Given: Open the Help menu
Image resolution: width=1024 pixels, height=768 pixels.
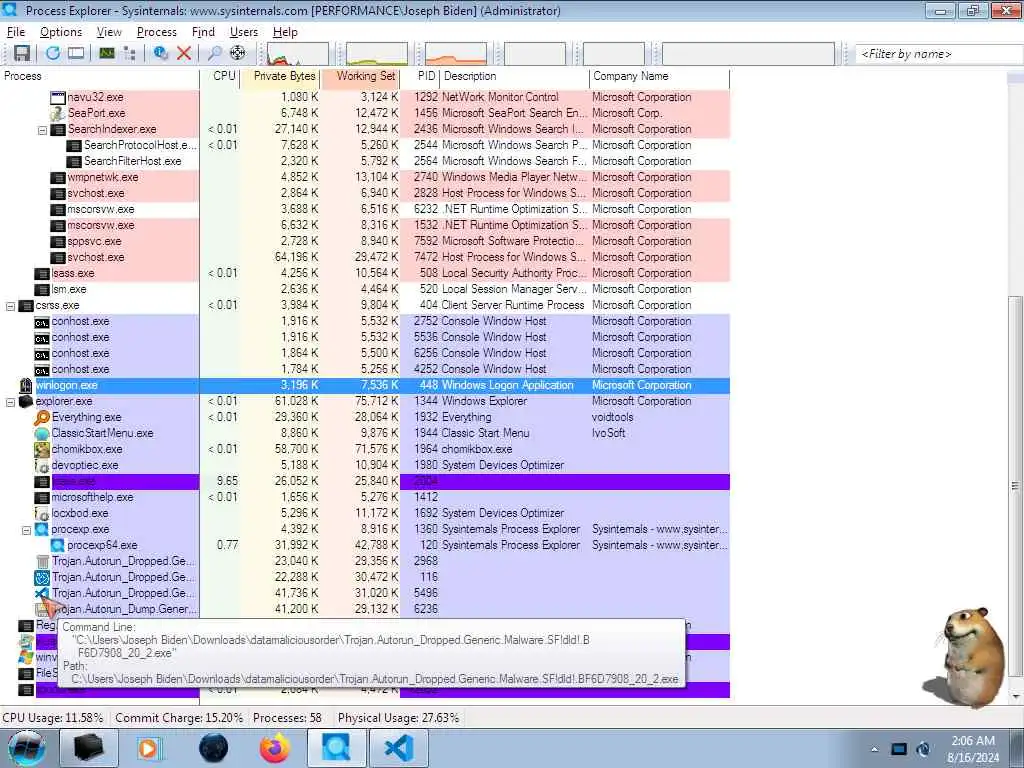Looking at the screenshot, I should (285, 32).
